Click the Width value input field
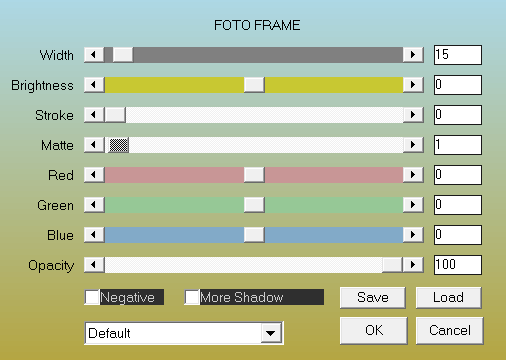506x360 pixels. pos(458,55)
